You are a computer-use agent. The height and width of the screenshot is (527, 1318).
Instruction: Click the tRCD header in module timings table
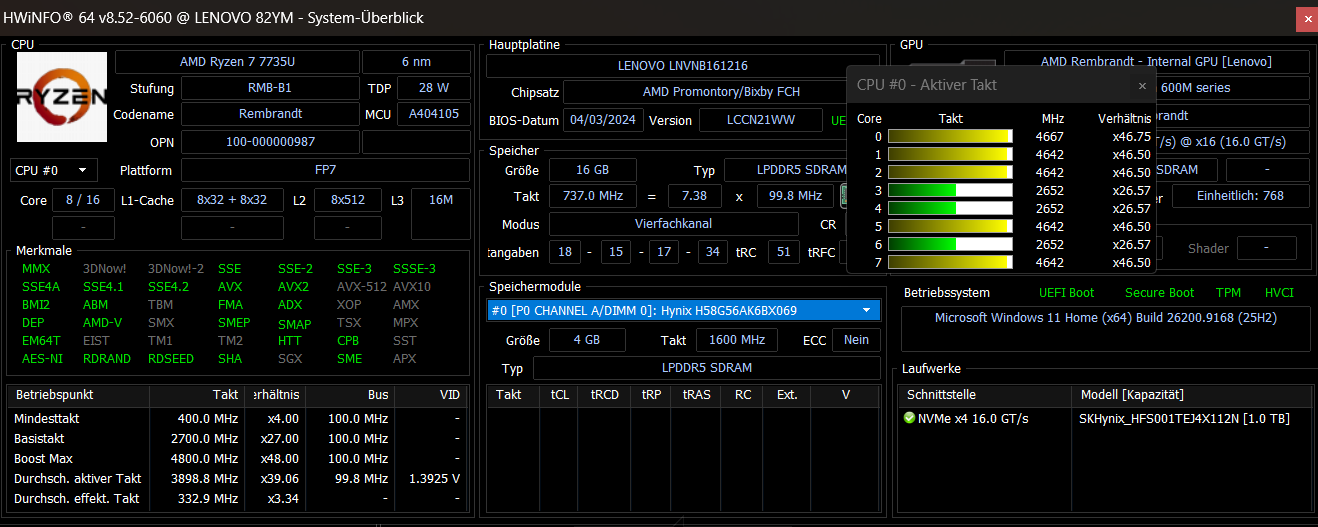(604, 395)
